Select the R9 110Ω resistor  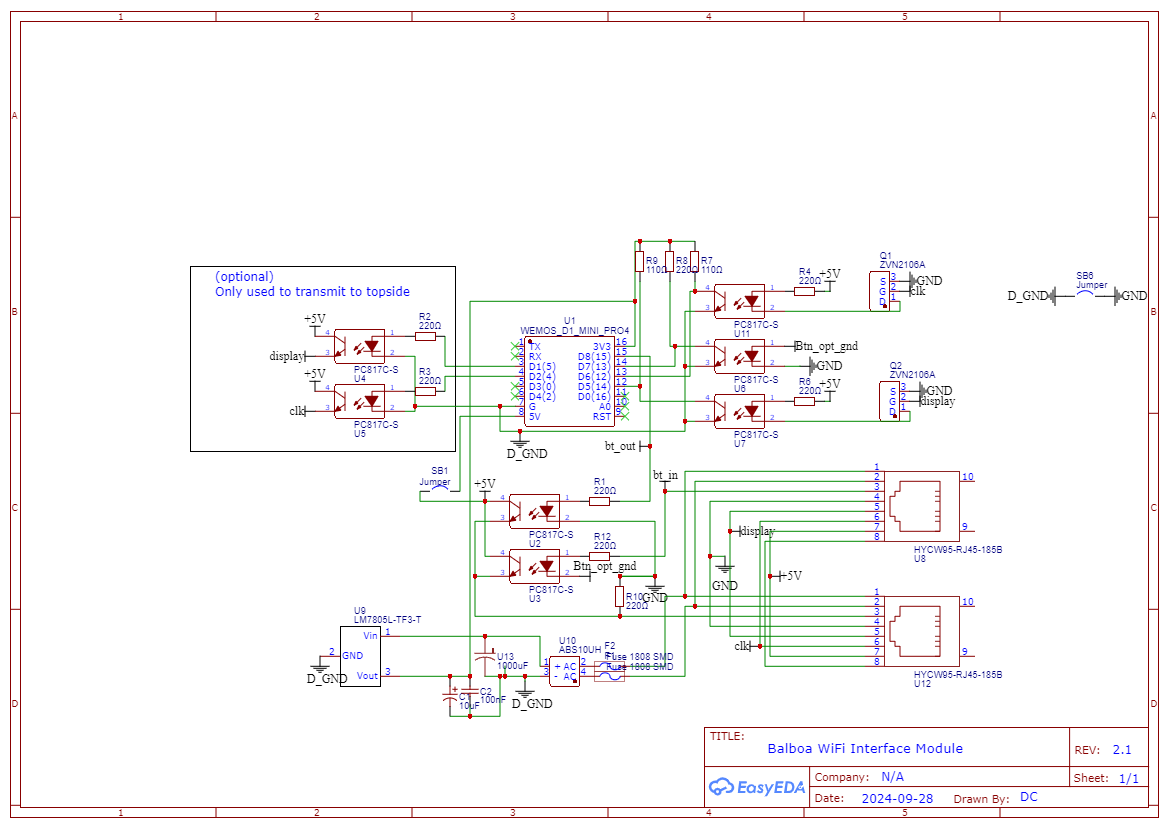click(x=639, y=261)
